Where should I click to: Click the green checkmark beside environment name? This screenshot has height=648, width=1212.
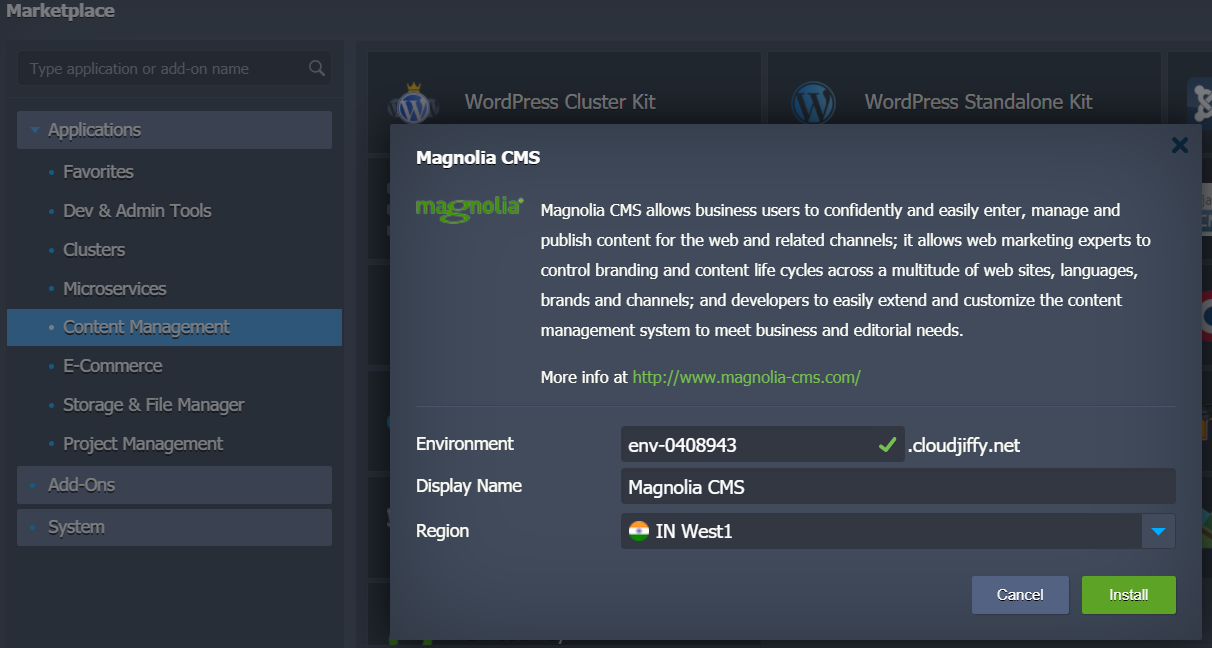886,445
